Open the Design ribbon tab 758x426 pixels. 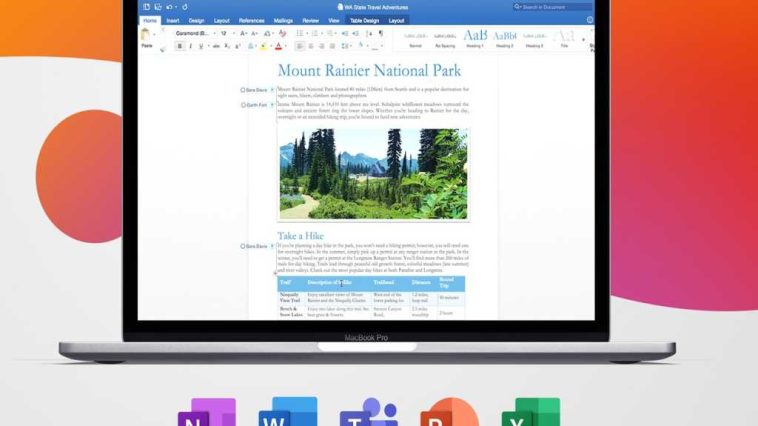[196, 21]
